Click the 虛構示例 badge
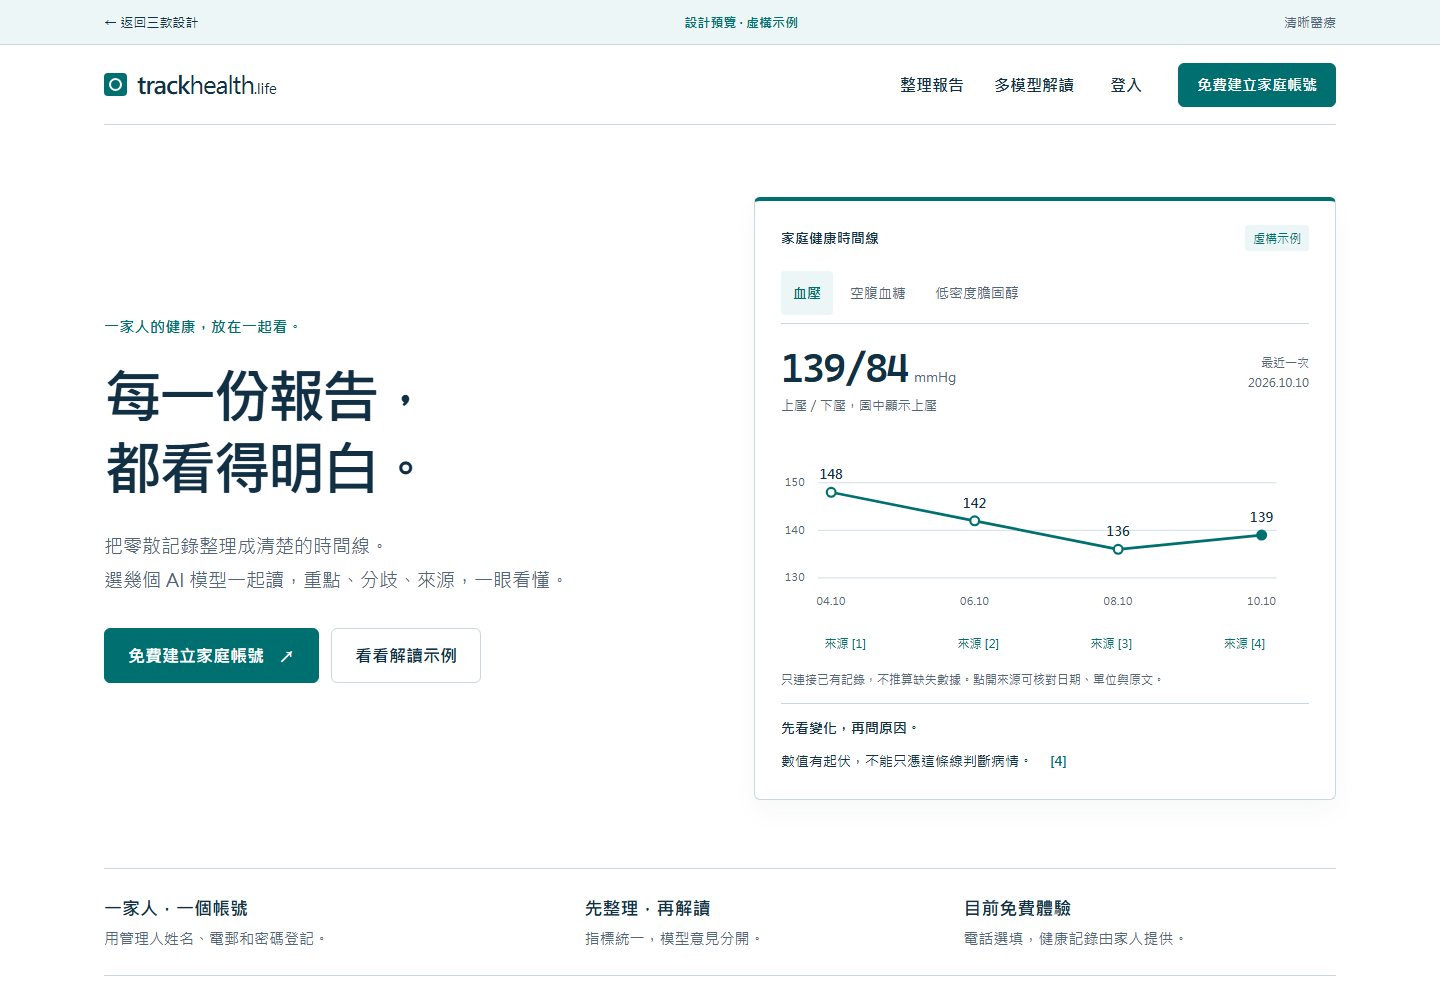This screenshot has width=1440, height=1000. [1277, 238]
